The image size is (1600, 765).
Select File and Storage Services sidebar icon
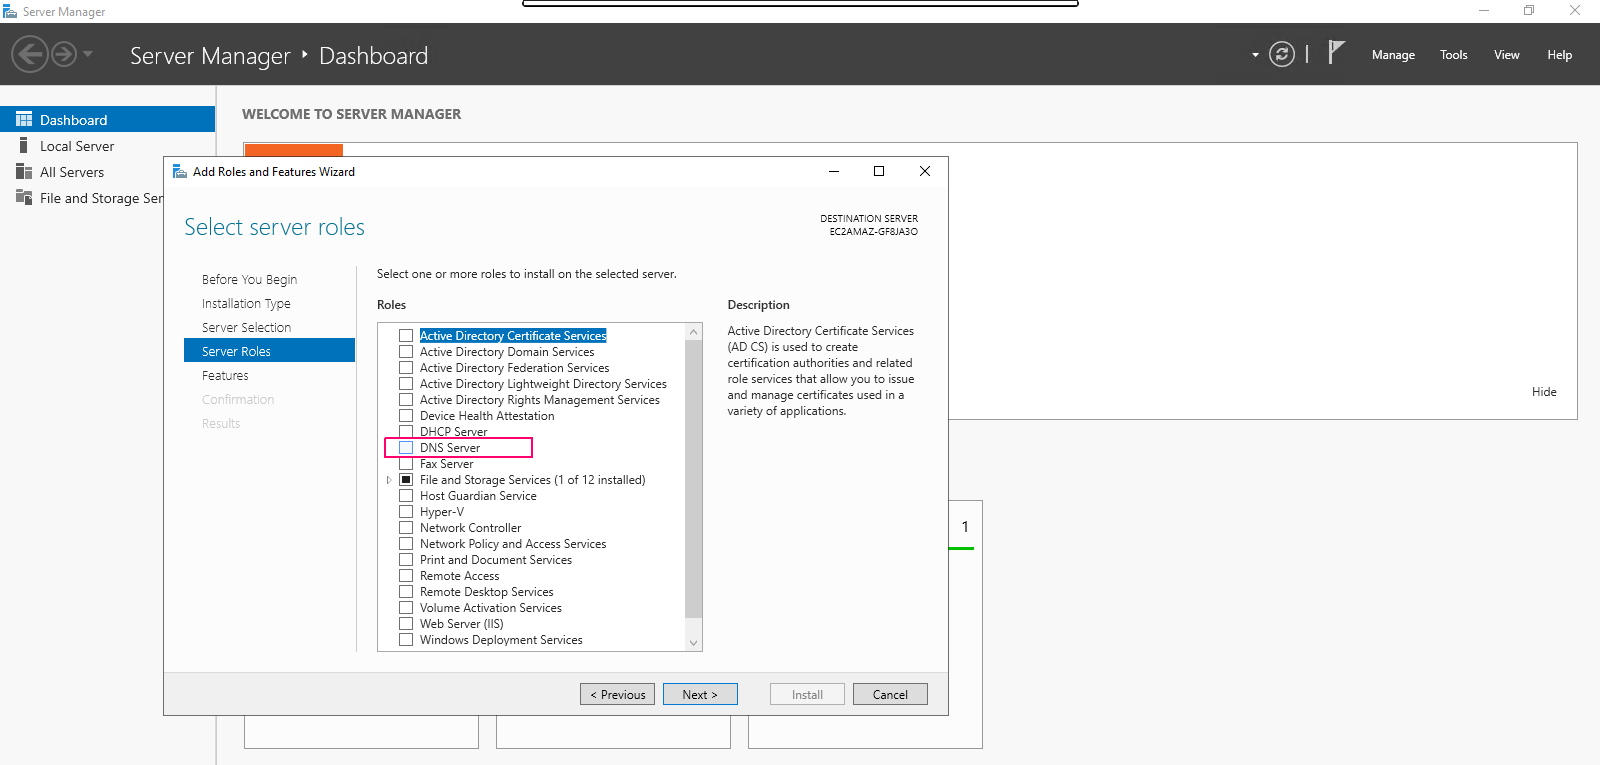pos(24,197)
